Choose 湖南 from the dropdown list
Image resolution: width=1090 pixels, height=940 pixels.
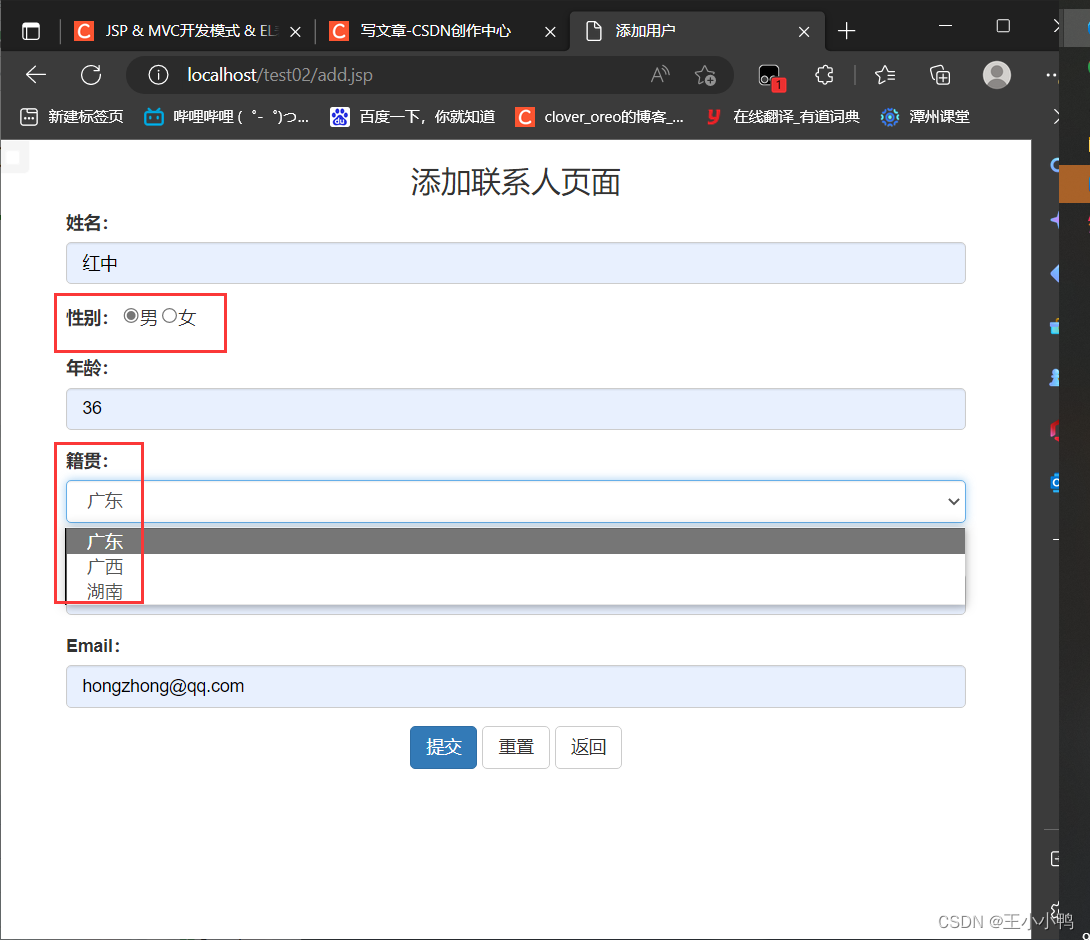(515, 592)
